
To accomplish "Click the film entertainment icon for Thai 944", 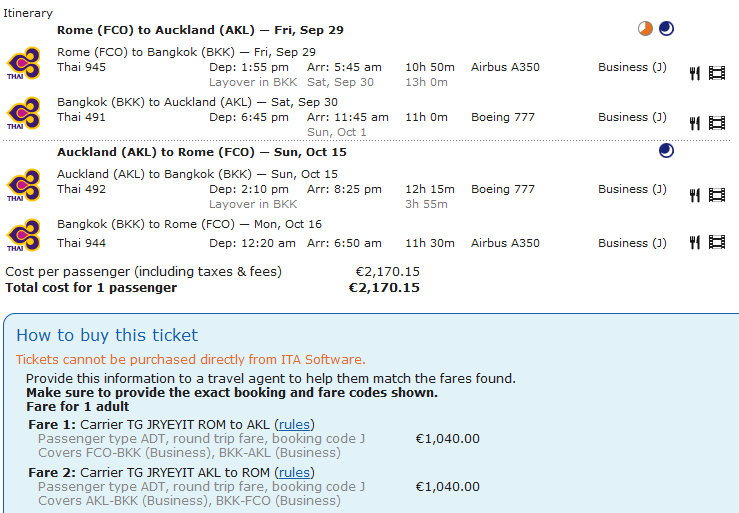I will click(x=716, y=243).
